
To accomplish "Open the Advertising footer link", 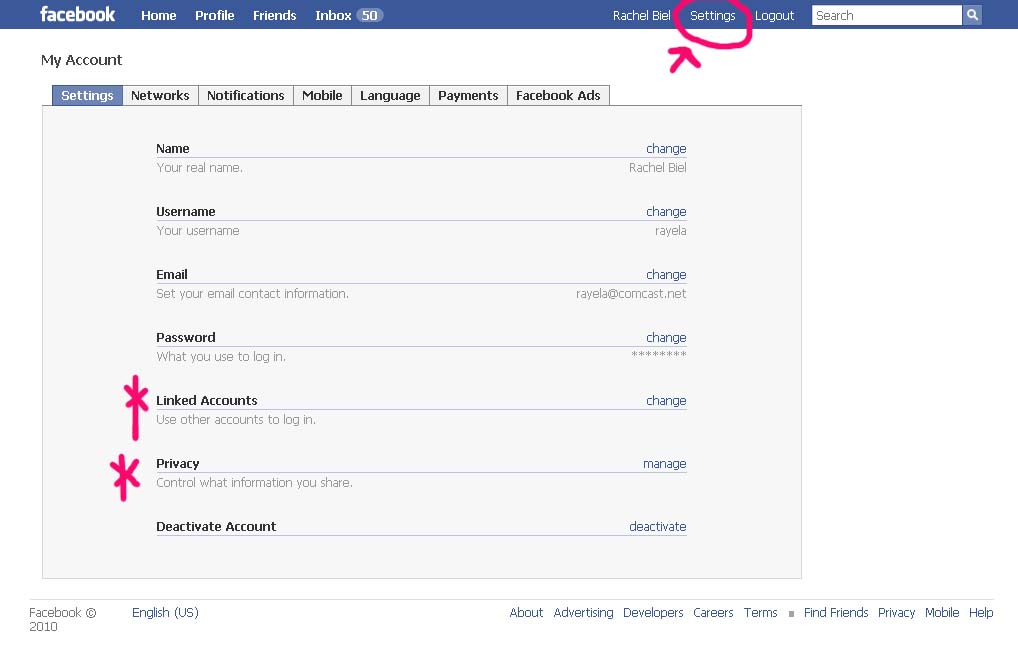I will tap(583, 613).
